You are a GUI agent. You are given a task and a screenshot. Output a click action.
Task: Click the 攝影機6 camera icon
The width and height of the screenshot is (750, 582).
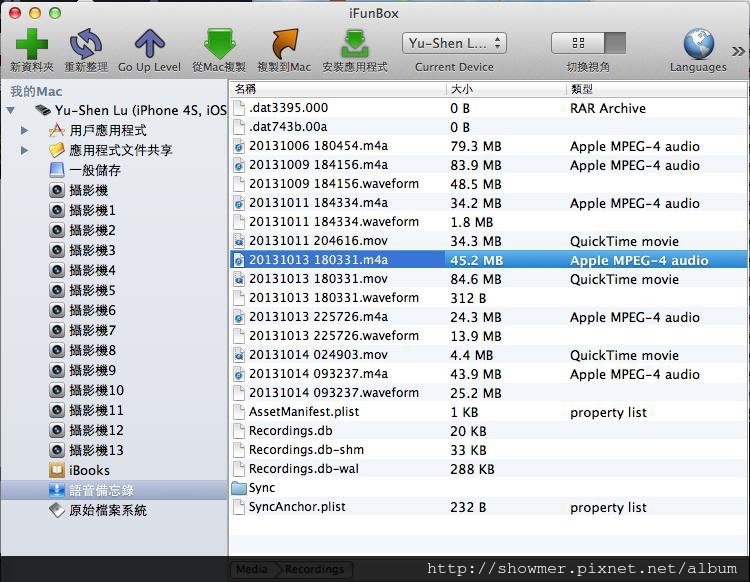pos(57,310)
